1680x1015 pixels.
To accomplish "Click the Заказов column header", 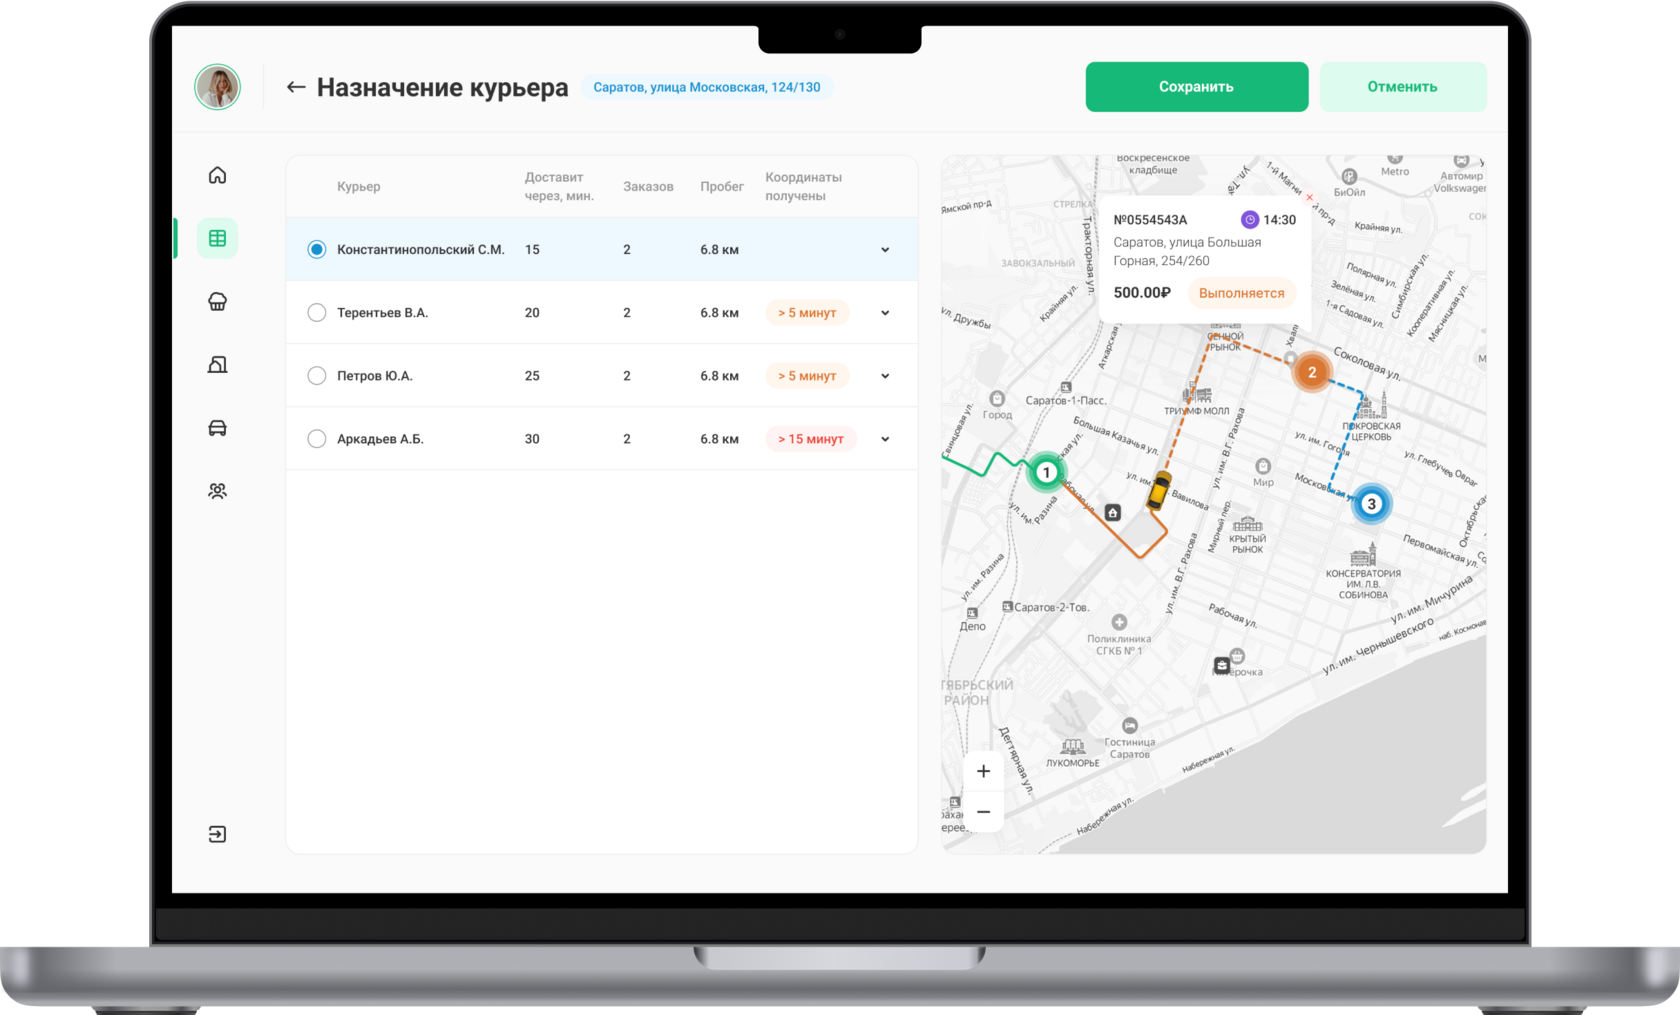I will 648,187.
